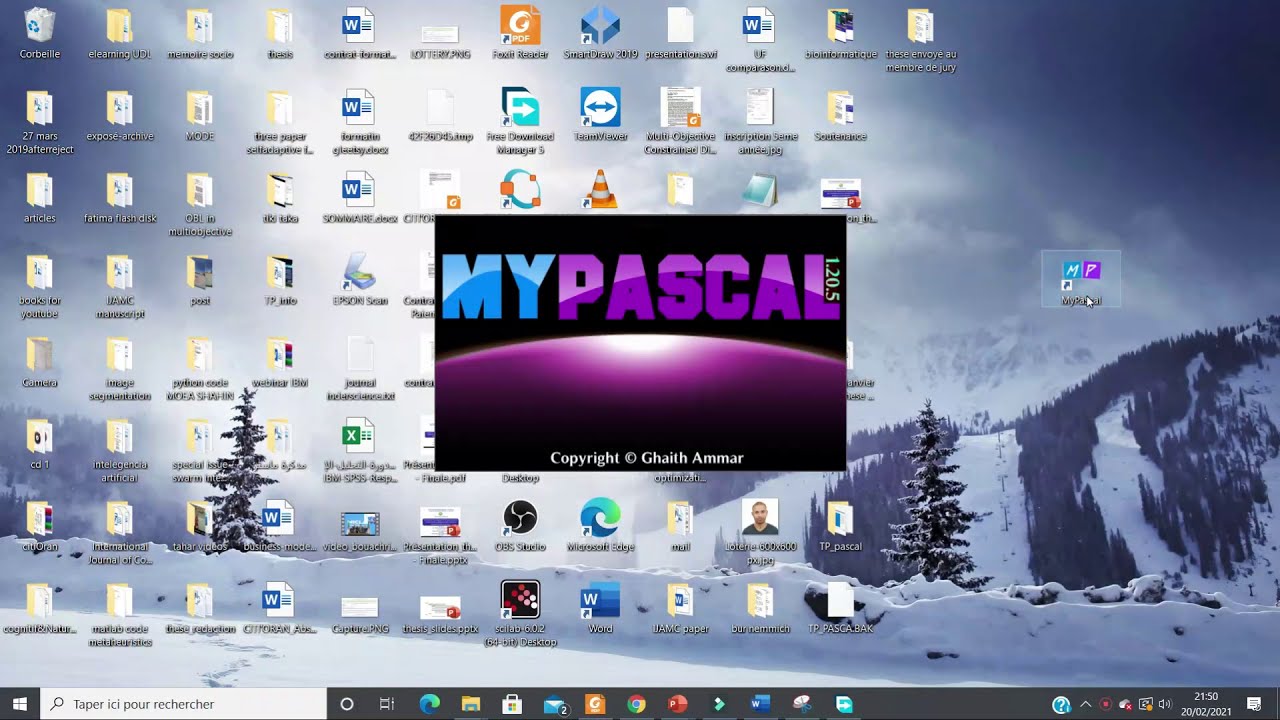Image resolution: width=1280 pixels, height=720 pixels.
Task: Select the Foxit Reader desktop icon
Action: click(520, 33)
